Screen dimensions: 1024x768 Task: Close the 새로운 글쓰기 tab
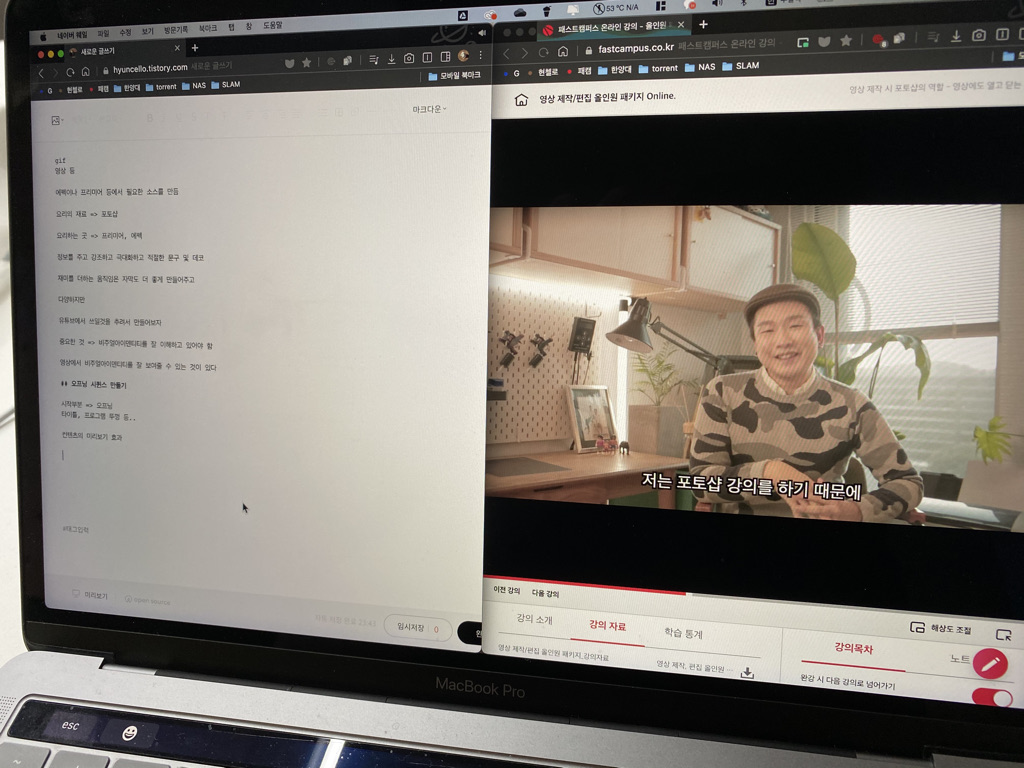(177, 48)
